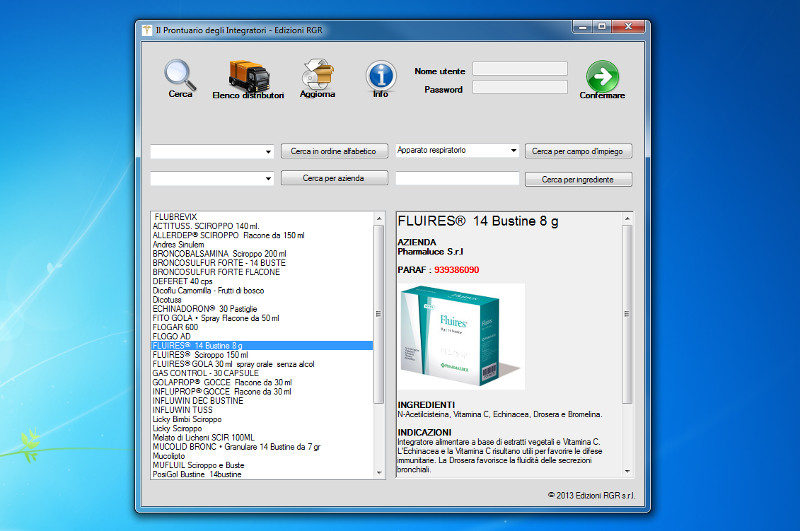Select INFLUWIN TUSS
800x531 pixels.
262,410
